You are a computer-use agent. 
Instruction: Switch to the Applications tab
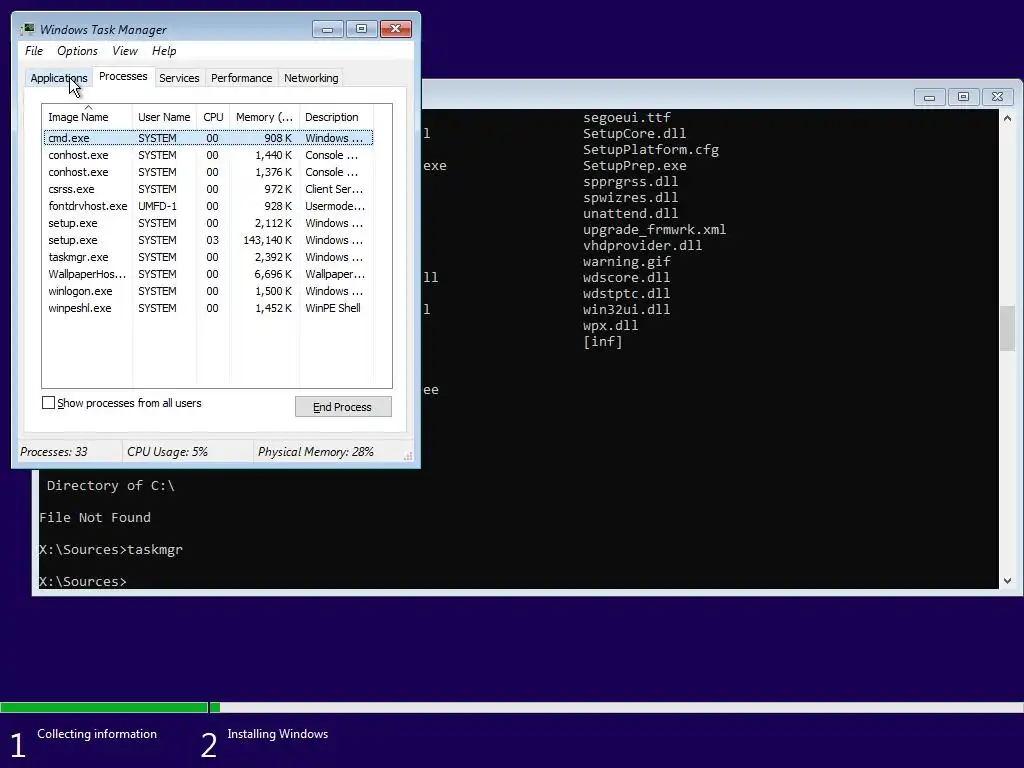click(x=59, y=78)
